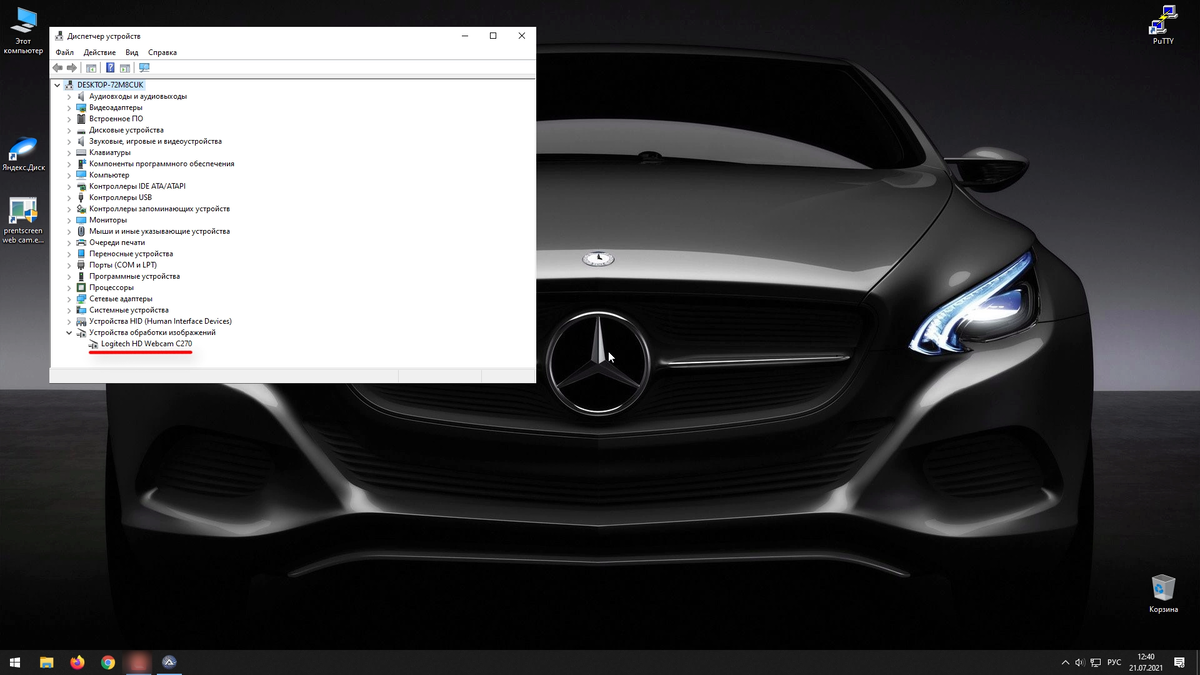The image size is (1200, 675).
Task: Open Firefox from the taskbar
Action: (77, 662)
